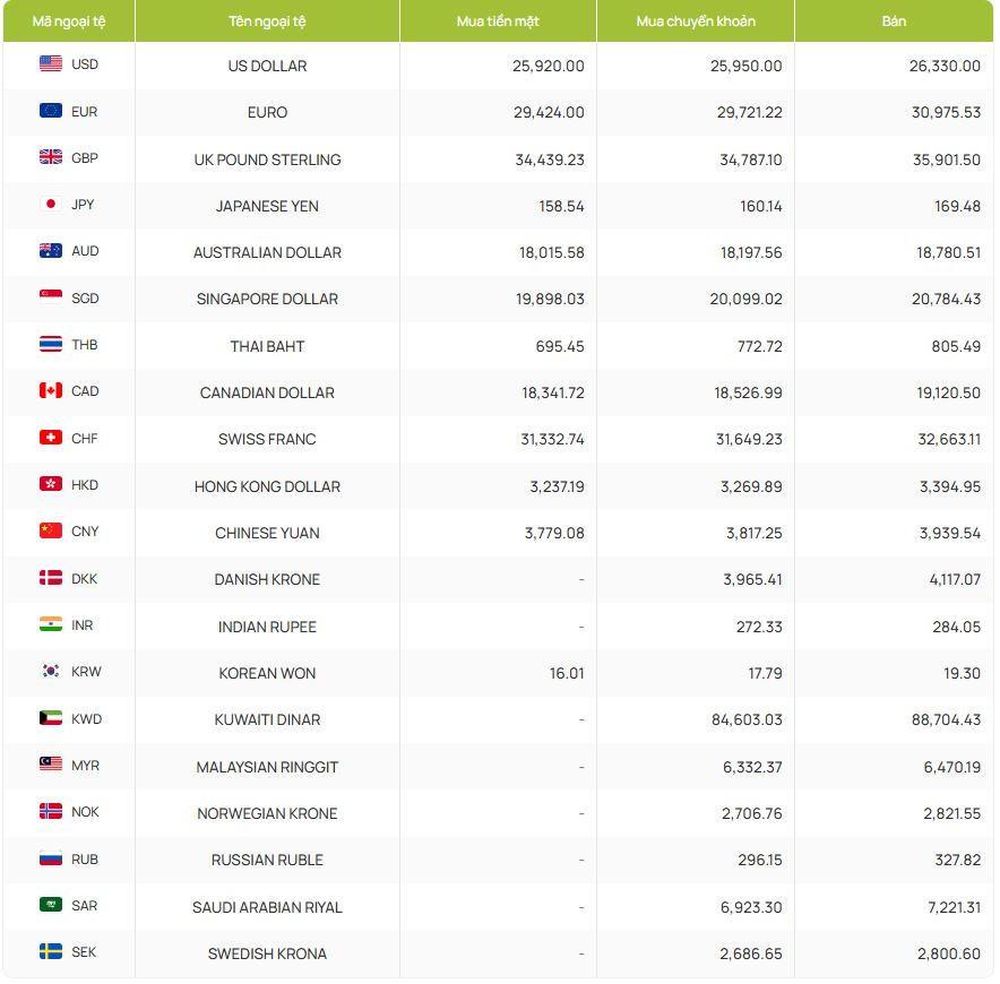Select the KUWAITI DINAR currency name
This screenshot has width=1000, height=984.
click(x=267, y=719)
